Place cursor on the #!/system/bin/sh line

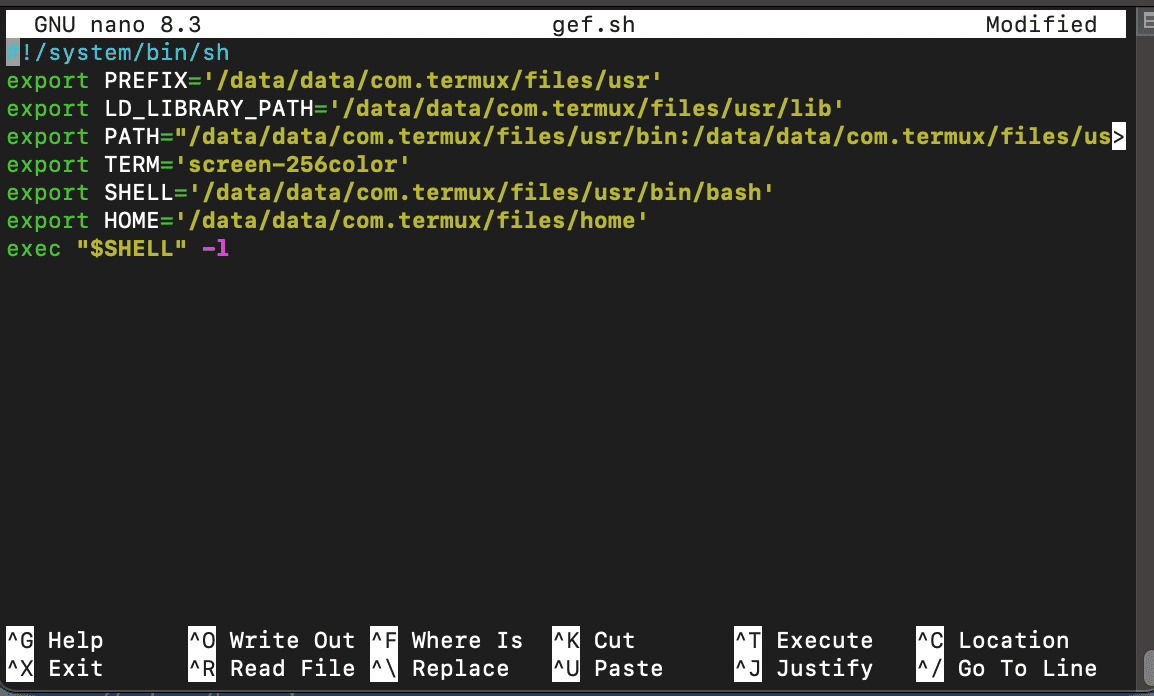[118, 53]
